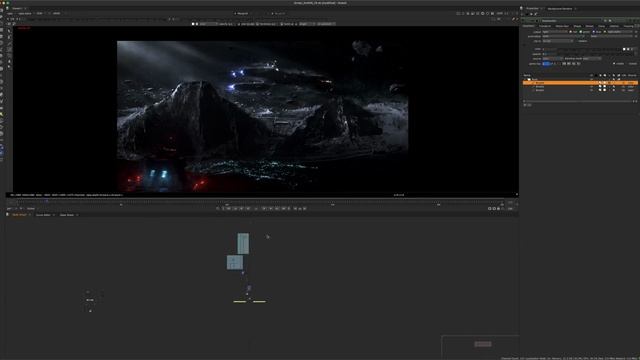This screenshot has height=360, width=640.
Task: Click the node graph mini-map navigator
Action: pos(480,346)
